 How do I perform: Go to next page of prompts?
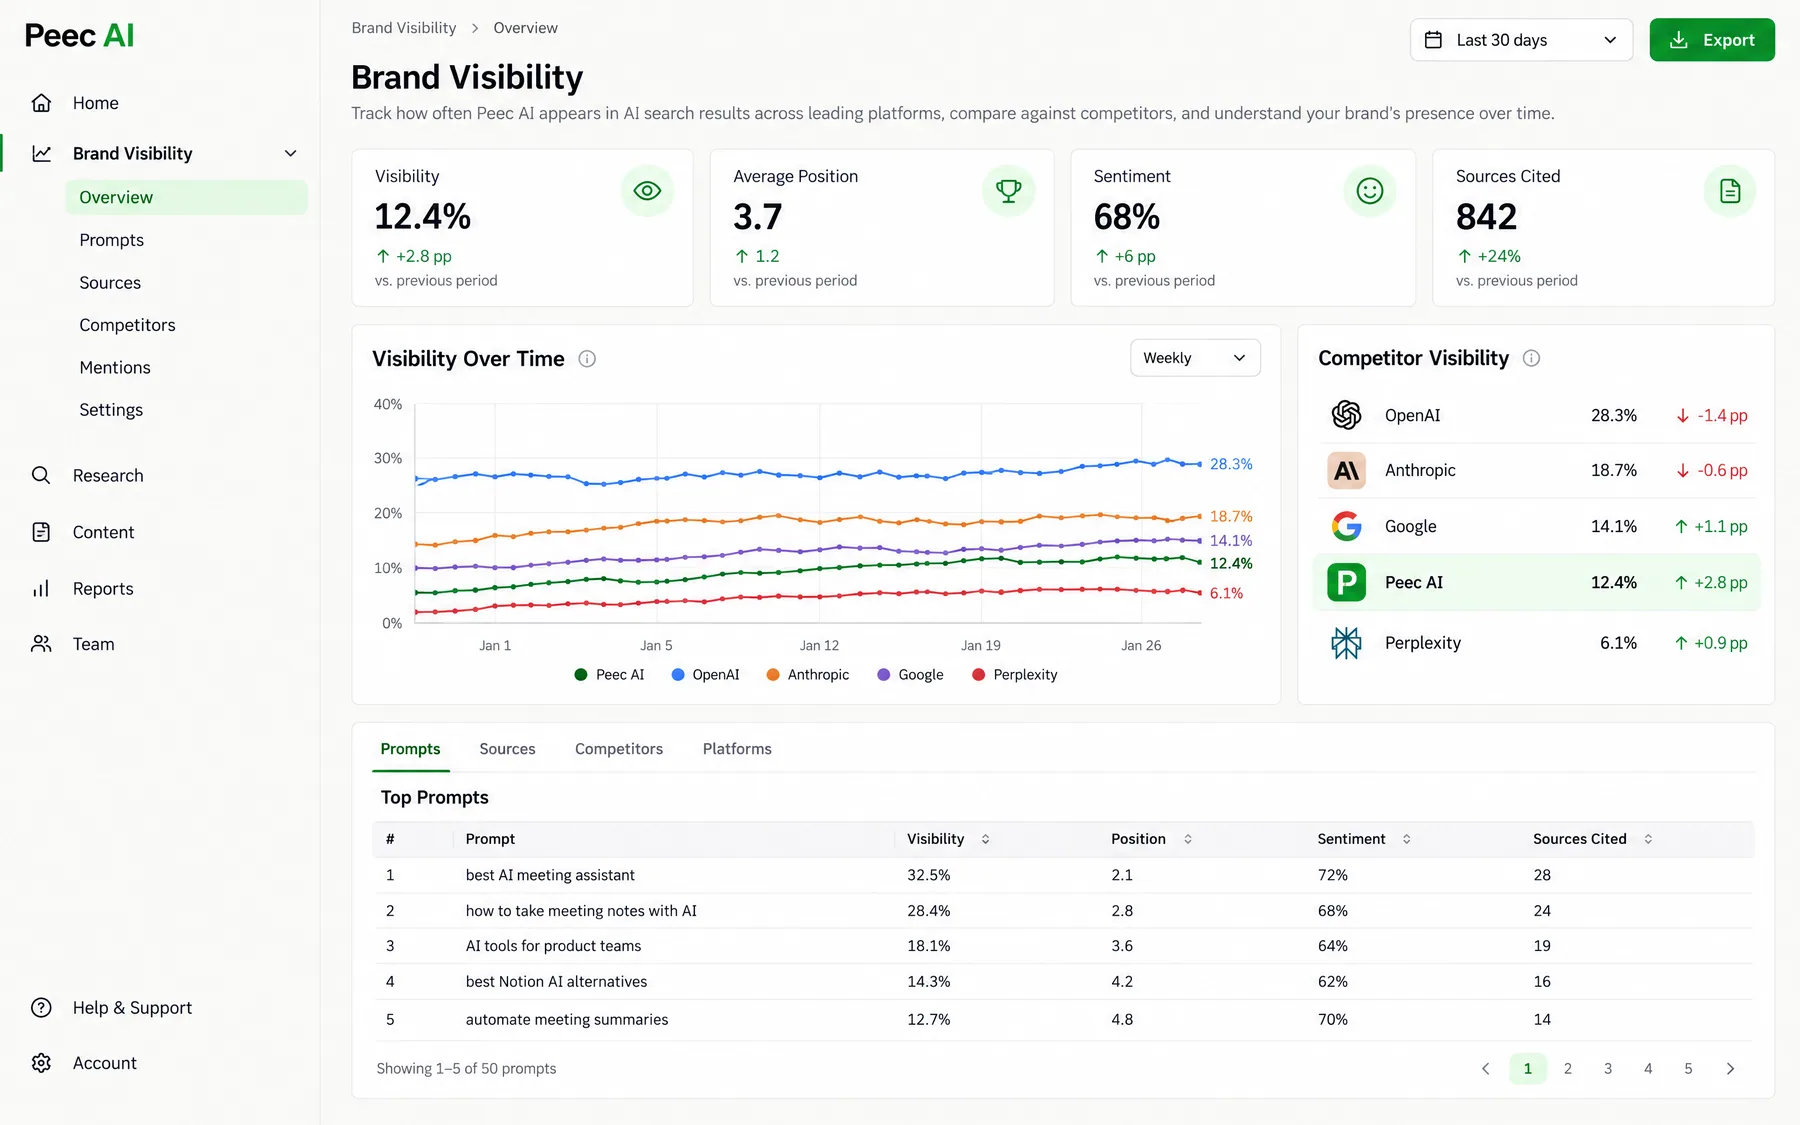[x=1730, y=1069]
